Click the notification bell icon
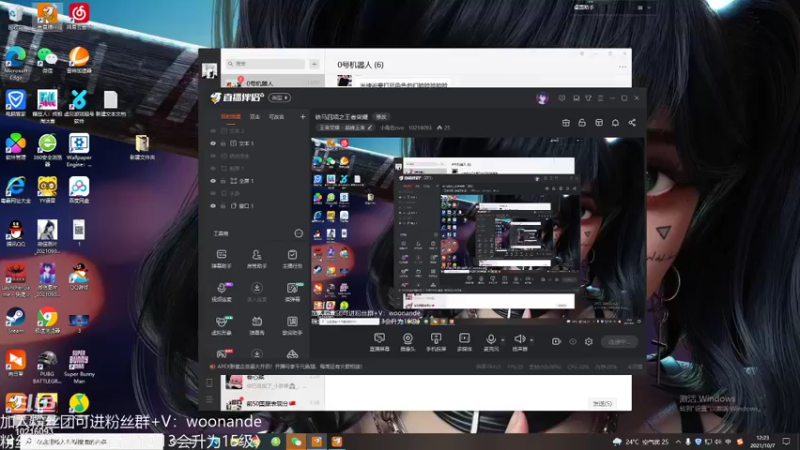 tap(615, 122)
